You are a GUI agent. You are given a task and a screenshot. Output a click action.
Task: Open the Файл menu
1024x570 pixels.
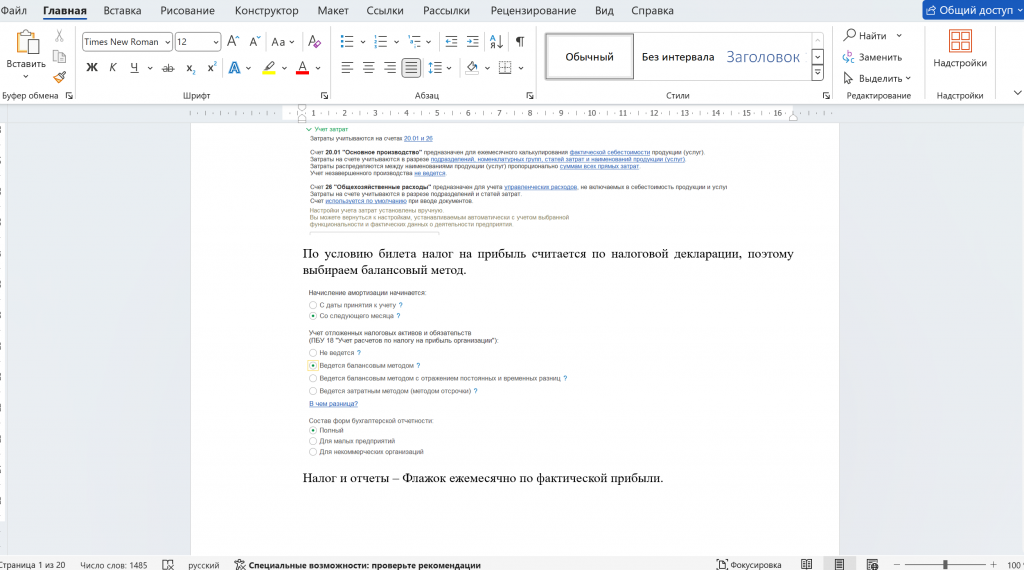pos(14,10)
